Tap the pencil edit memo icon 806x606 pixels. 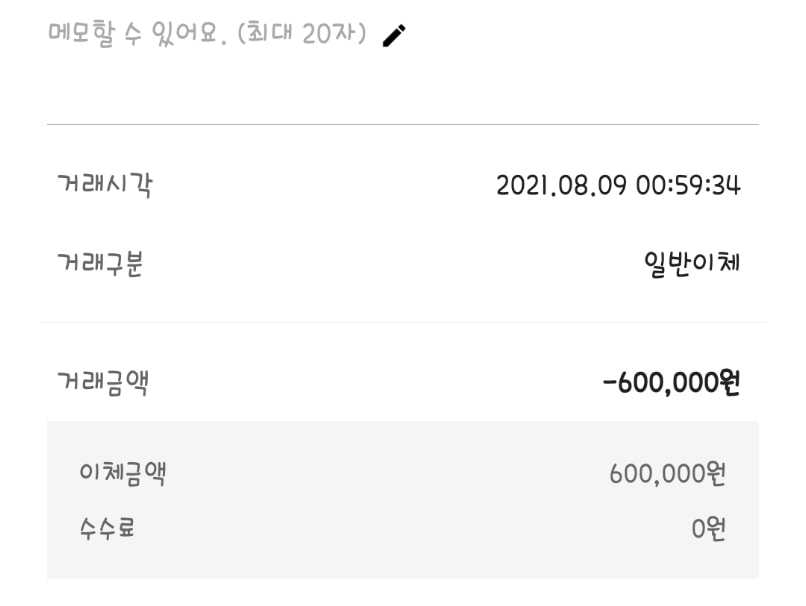395,35
